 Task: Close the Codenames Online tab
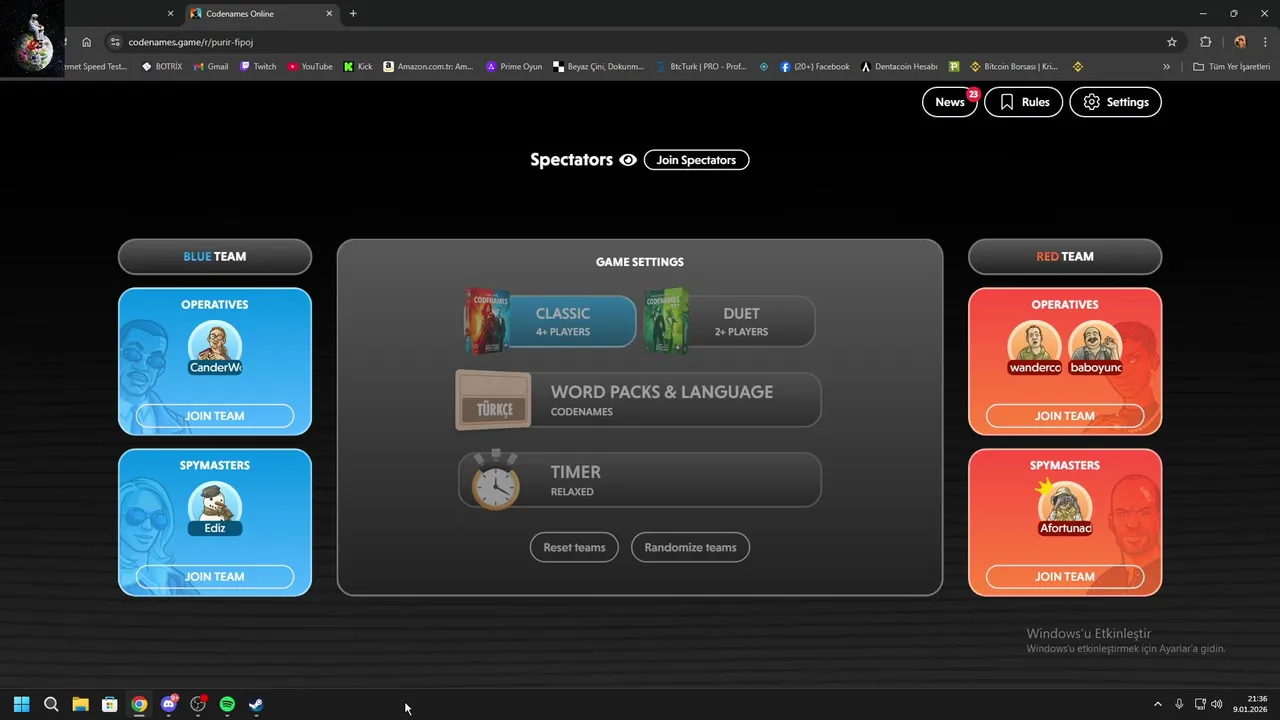tap(329, 14)
